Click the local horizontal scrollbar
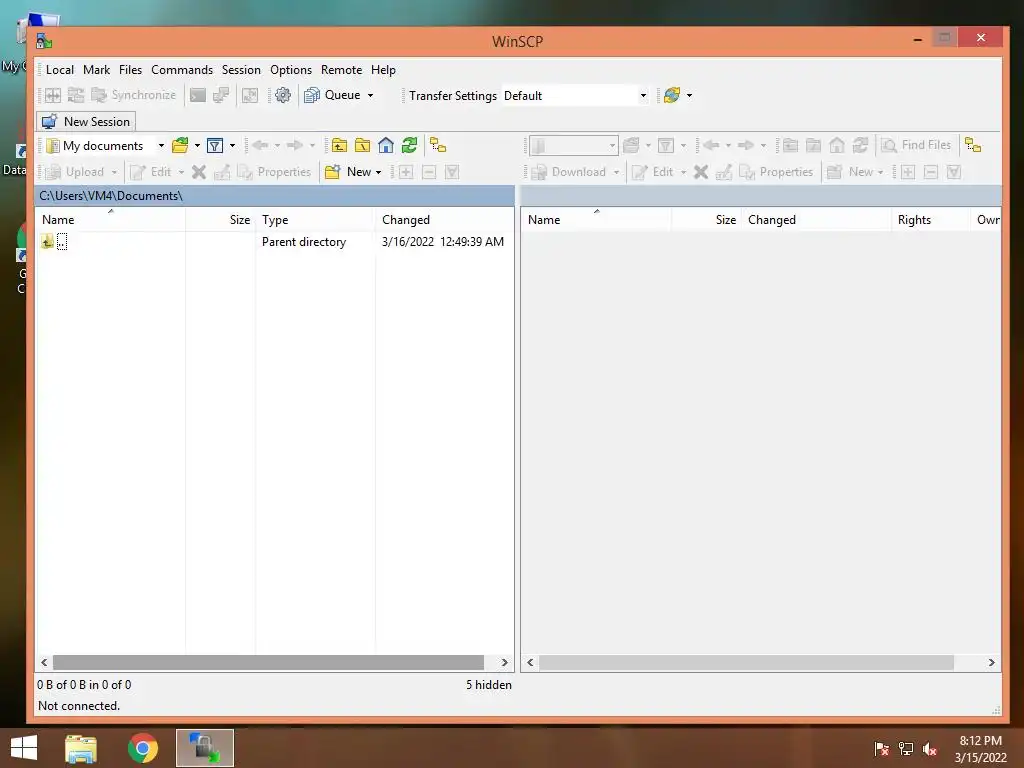 click(x=268, y=662)
